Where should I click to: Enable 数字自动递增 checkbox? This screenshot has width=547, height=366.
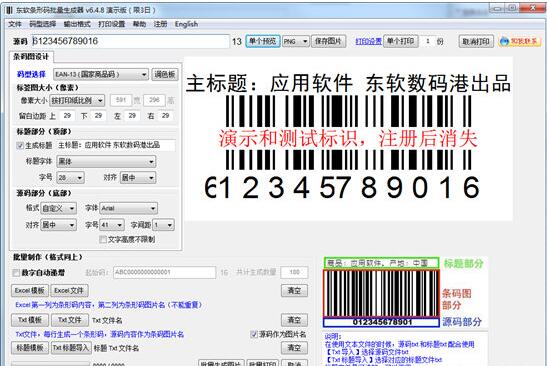click(16, 273)
